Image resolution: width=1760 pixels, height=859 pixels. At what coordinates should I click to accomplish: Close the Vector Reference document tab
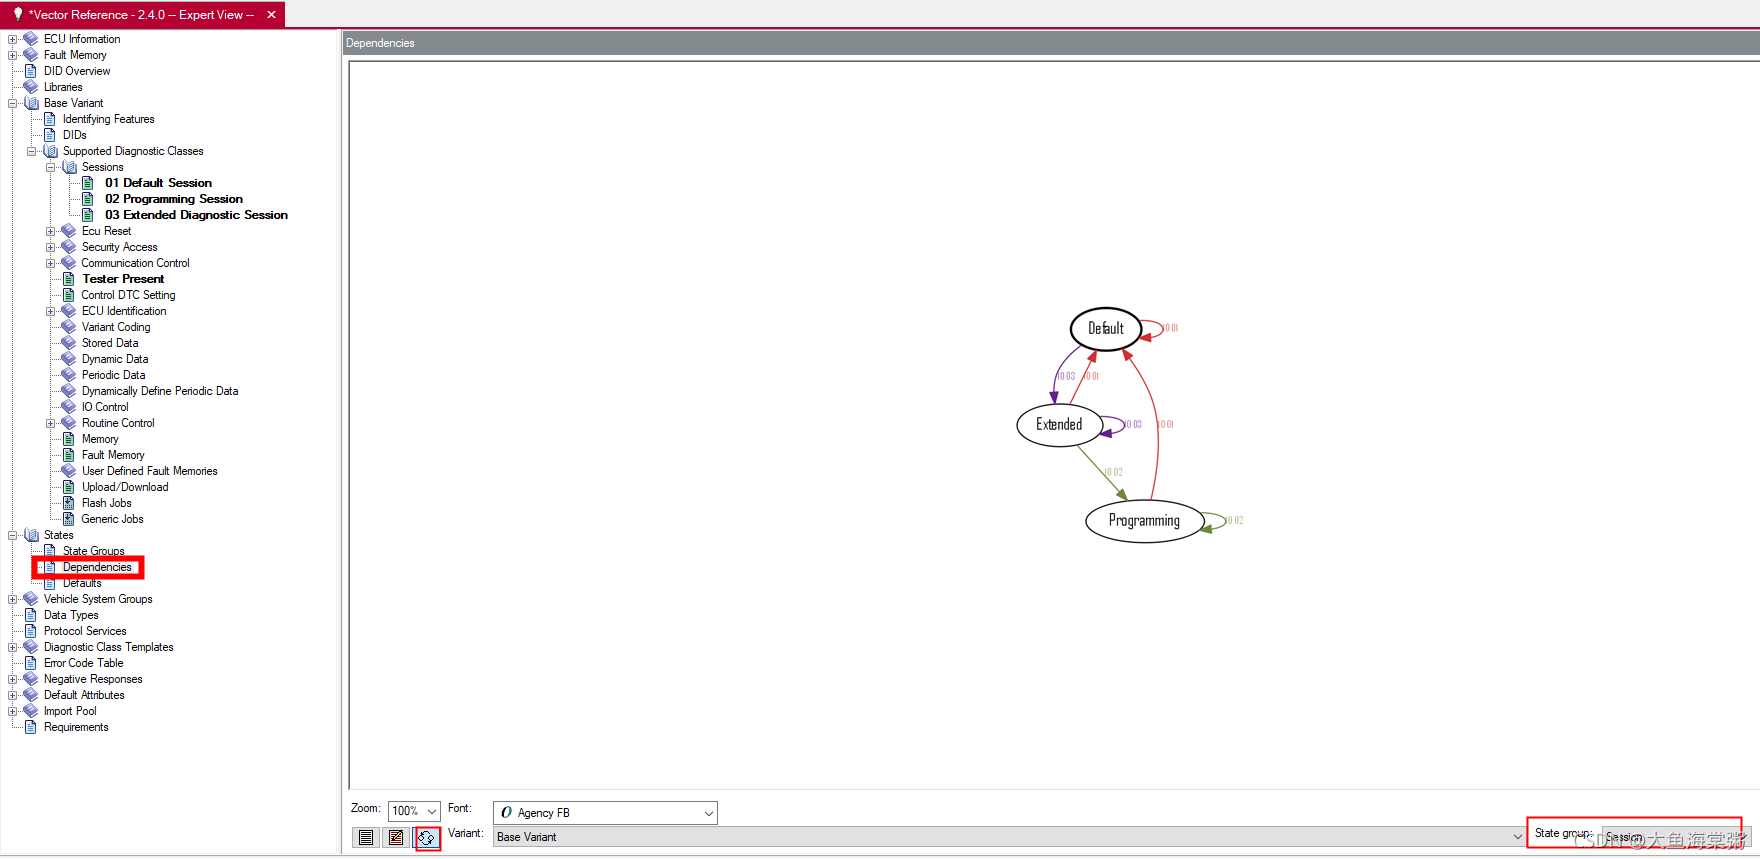click(x=271, y=15)
